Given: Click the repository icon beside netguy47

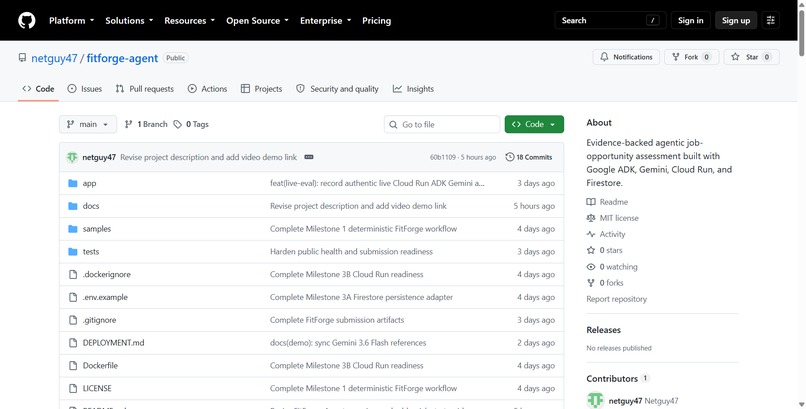Looking at the screenshot, I should 22,58.
